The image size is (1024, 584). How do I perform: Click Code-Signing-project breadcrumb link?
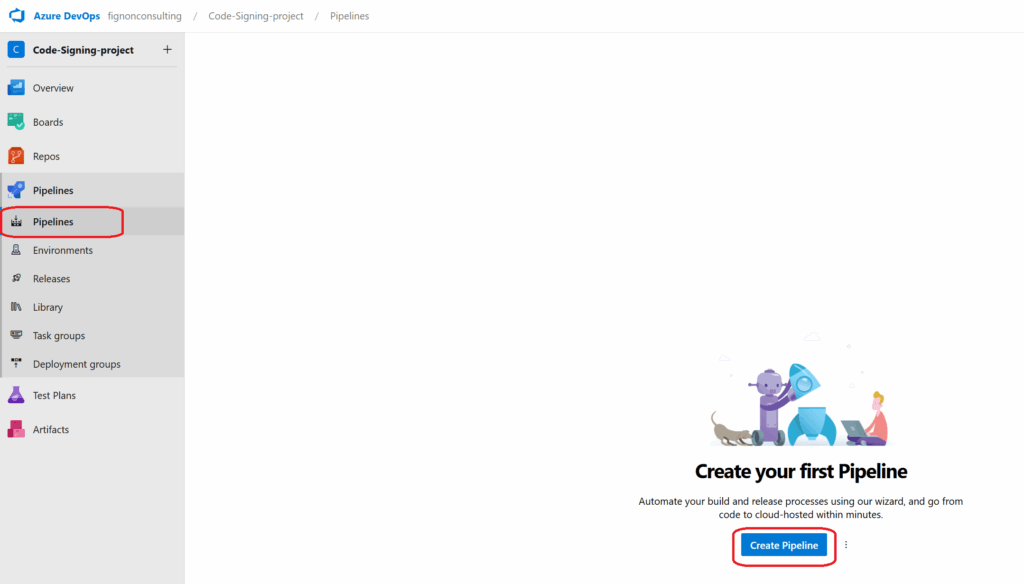256,16
